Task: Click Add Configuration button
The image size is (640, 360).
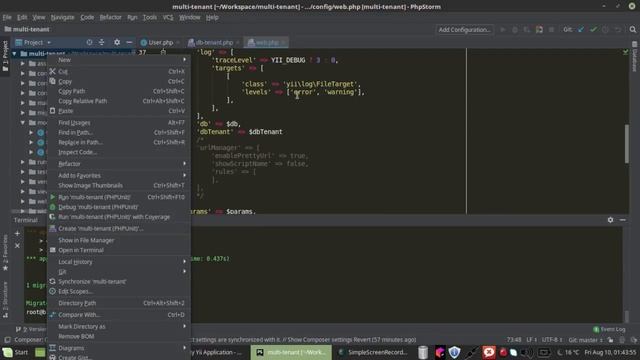Action: pyautogui.click(x=464, y=29)
